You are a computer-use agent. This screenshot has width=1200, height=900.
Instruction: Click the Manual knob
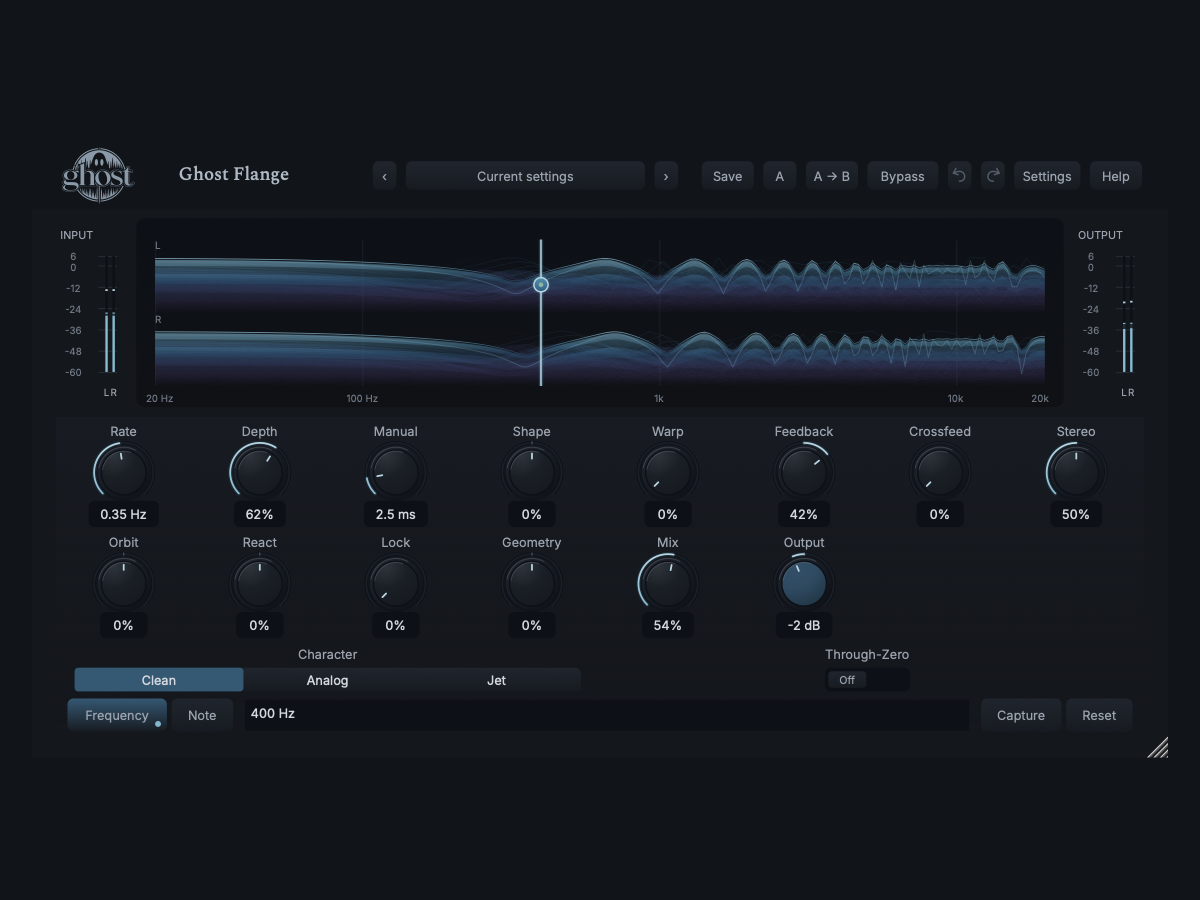pos(395,472)
